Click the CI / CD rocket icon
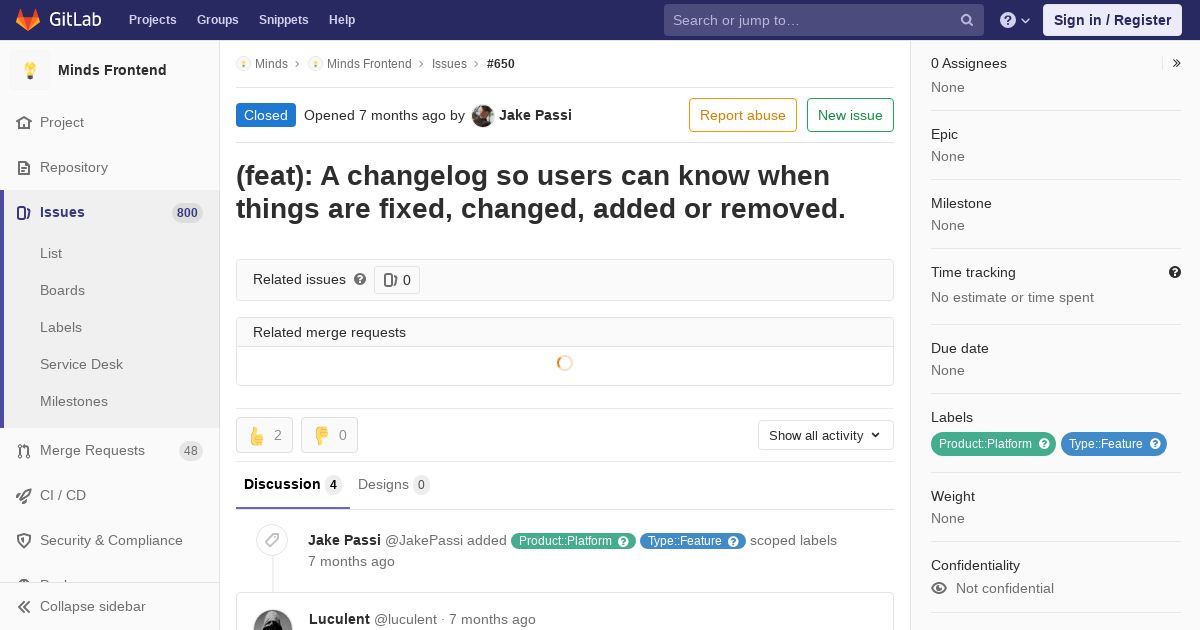 coord(24,496)
